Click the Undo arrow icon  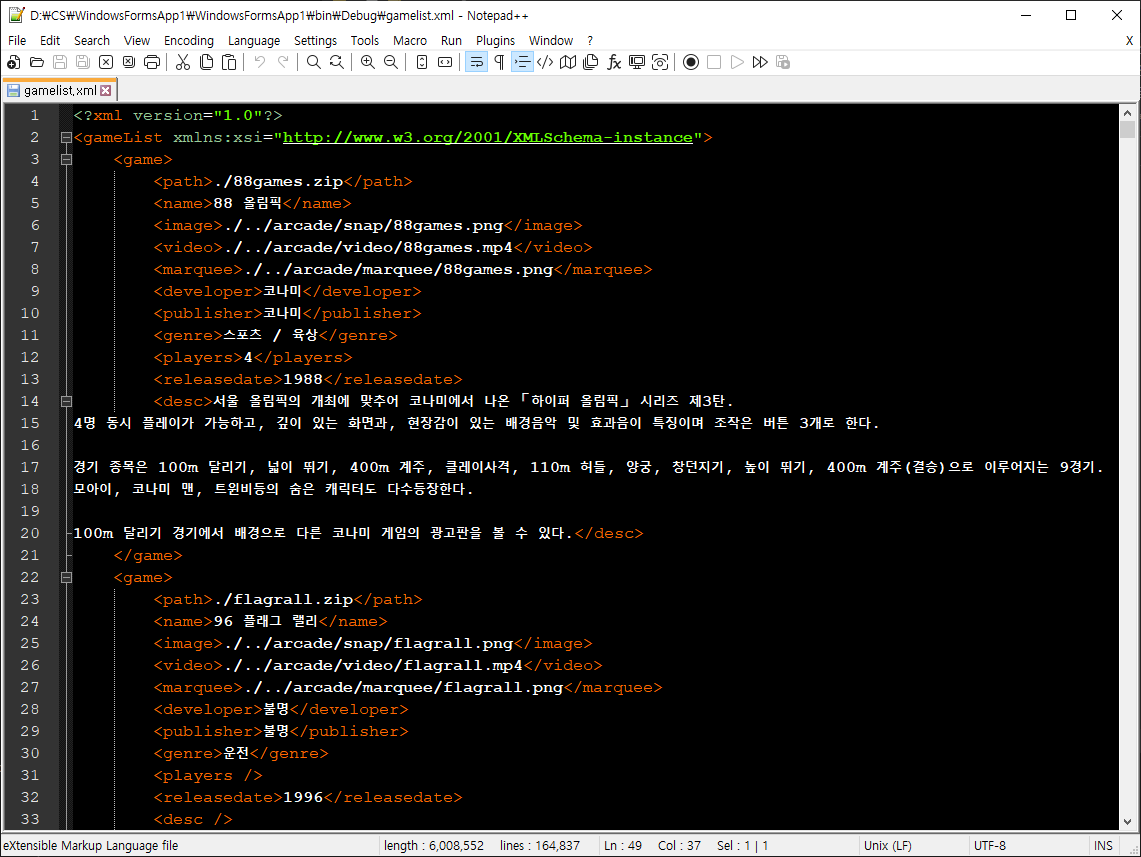tap(260, 63)
